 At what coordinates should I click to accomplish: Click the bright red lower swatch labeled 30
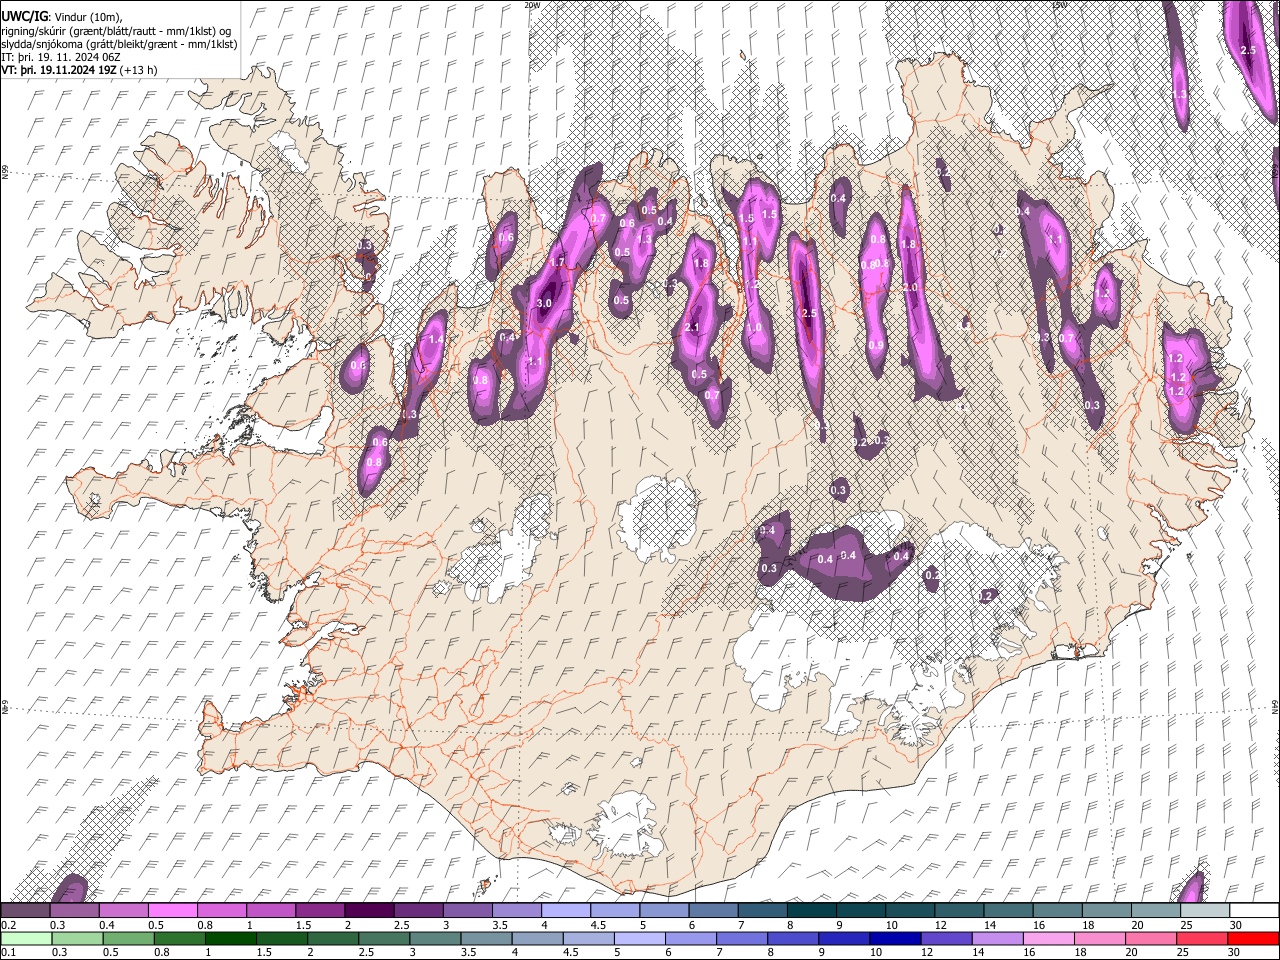point(1253,939)
